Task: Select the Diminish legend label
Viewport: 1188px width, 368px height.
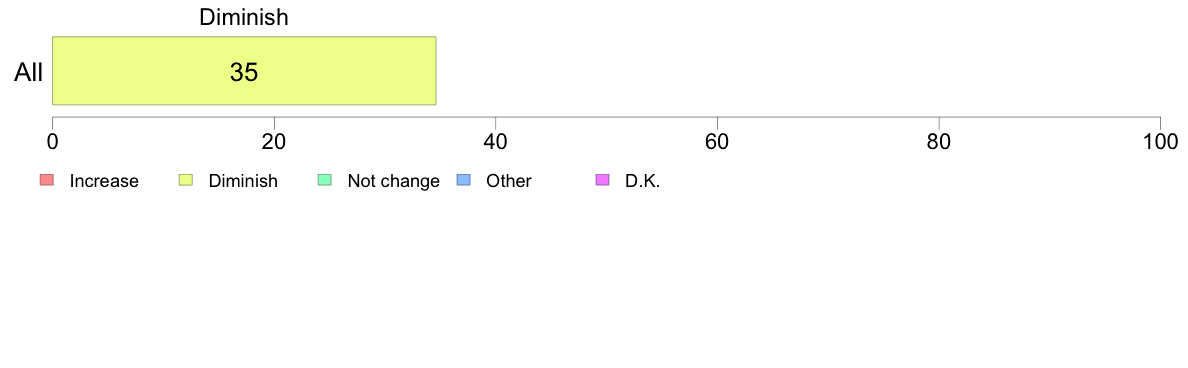Action: [x=243, y=181]
